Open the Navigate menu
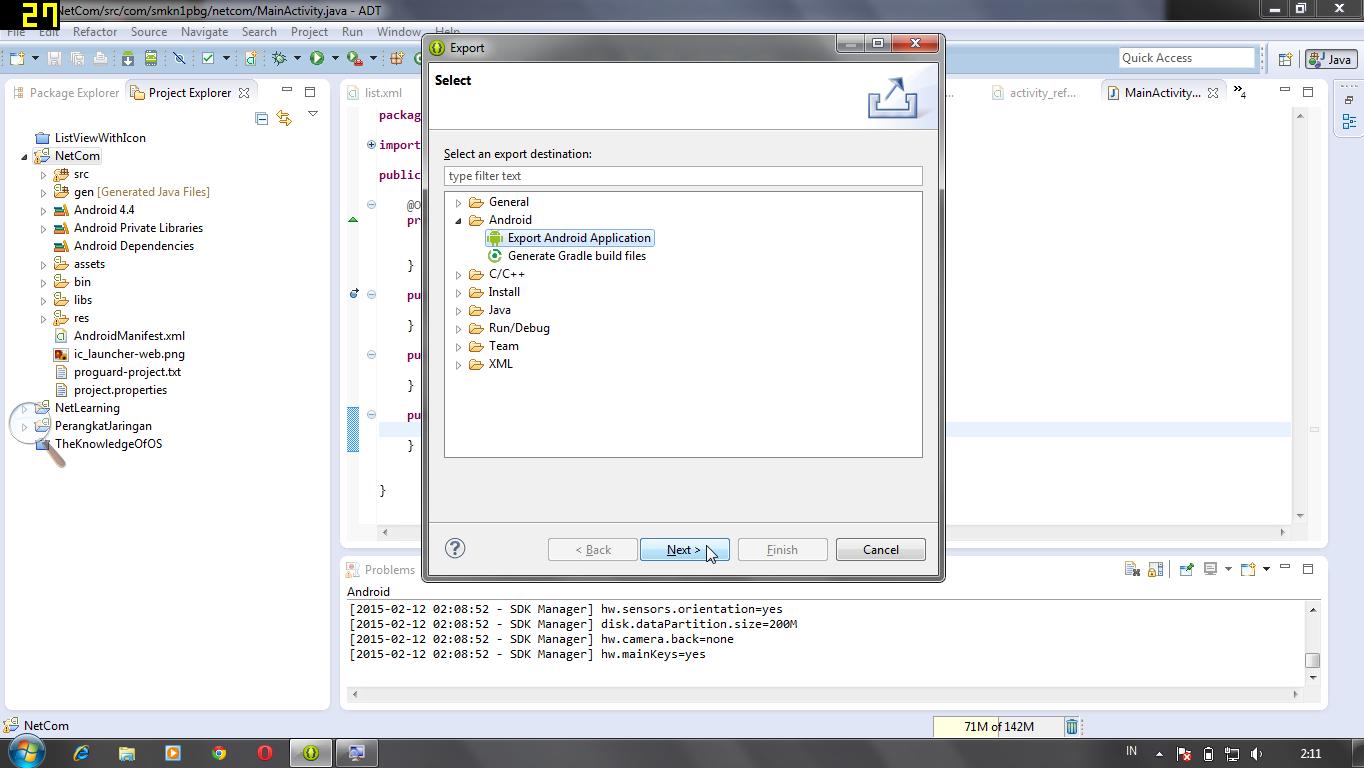Image resolution: width=1364 pixels, height=768 pixels. (204, 32)
